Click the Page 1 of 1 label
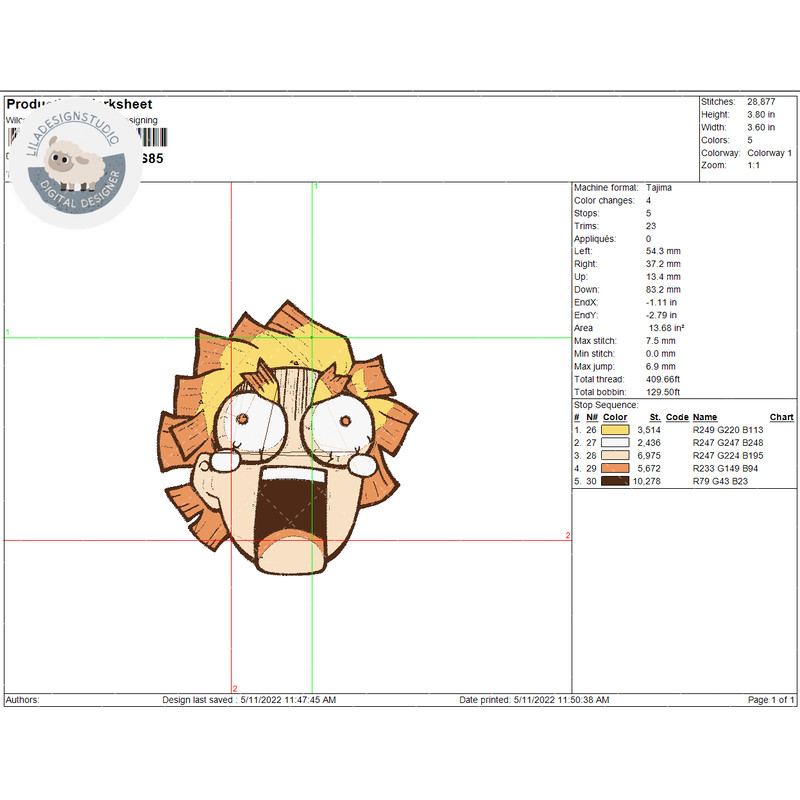 771,700
